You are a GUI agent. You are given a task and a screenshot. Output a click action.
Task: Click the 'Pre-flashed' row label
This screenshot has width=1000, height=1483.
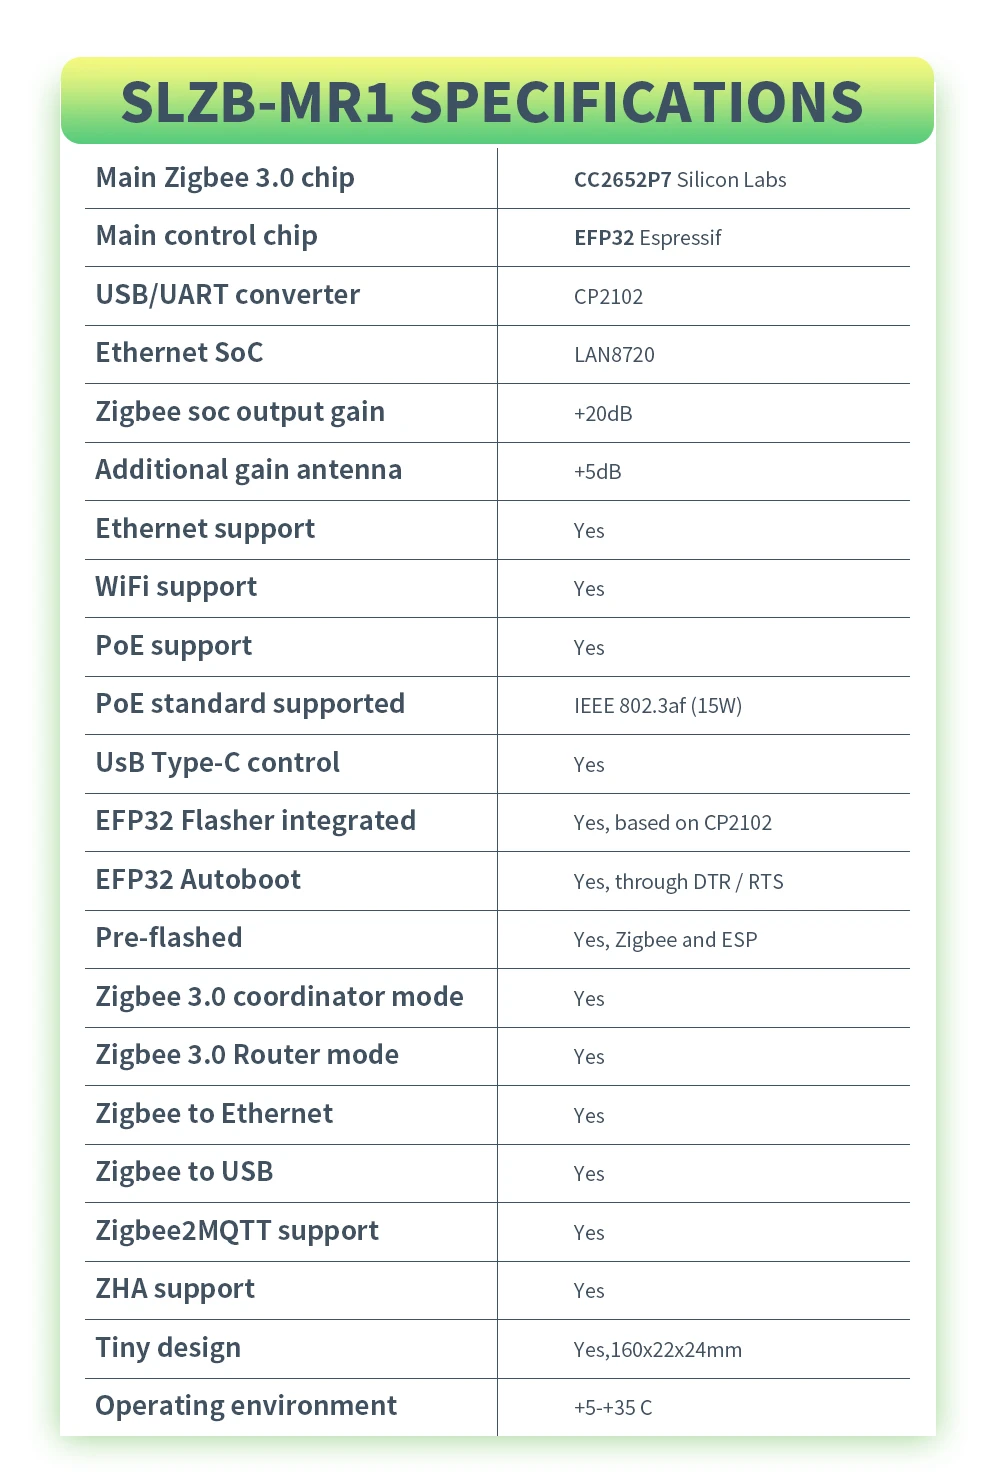click(x=169, y=938)
